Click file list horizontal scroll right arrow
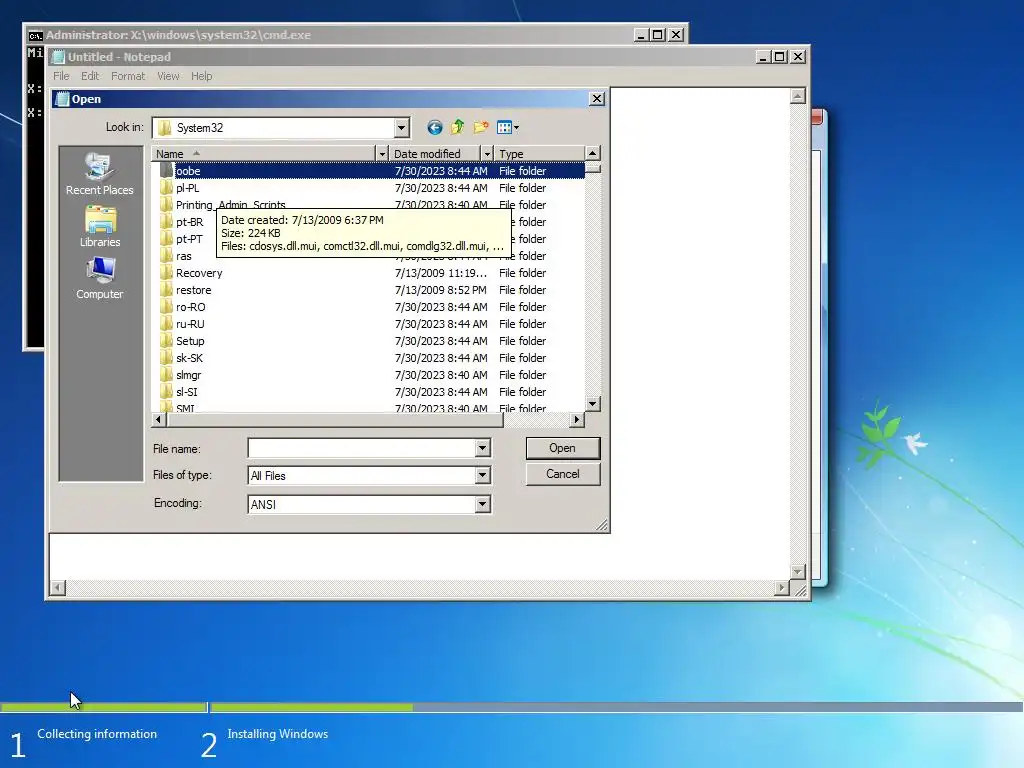1024x768 pixels. point(577,419)
